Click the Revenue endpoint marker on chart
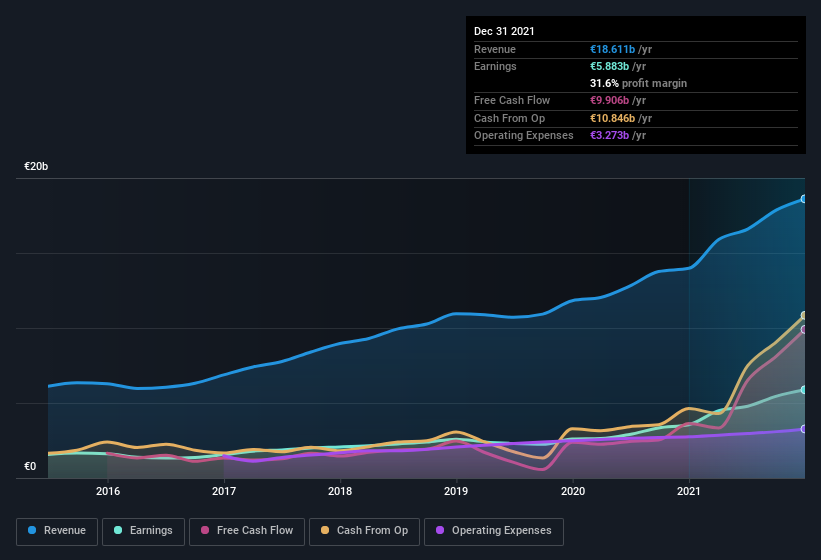This screenshot has height=560, width=821. click(x=804, y=199)
